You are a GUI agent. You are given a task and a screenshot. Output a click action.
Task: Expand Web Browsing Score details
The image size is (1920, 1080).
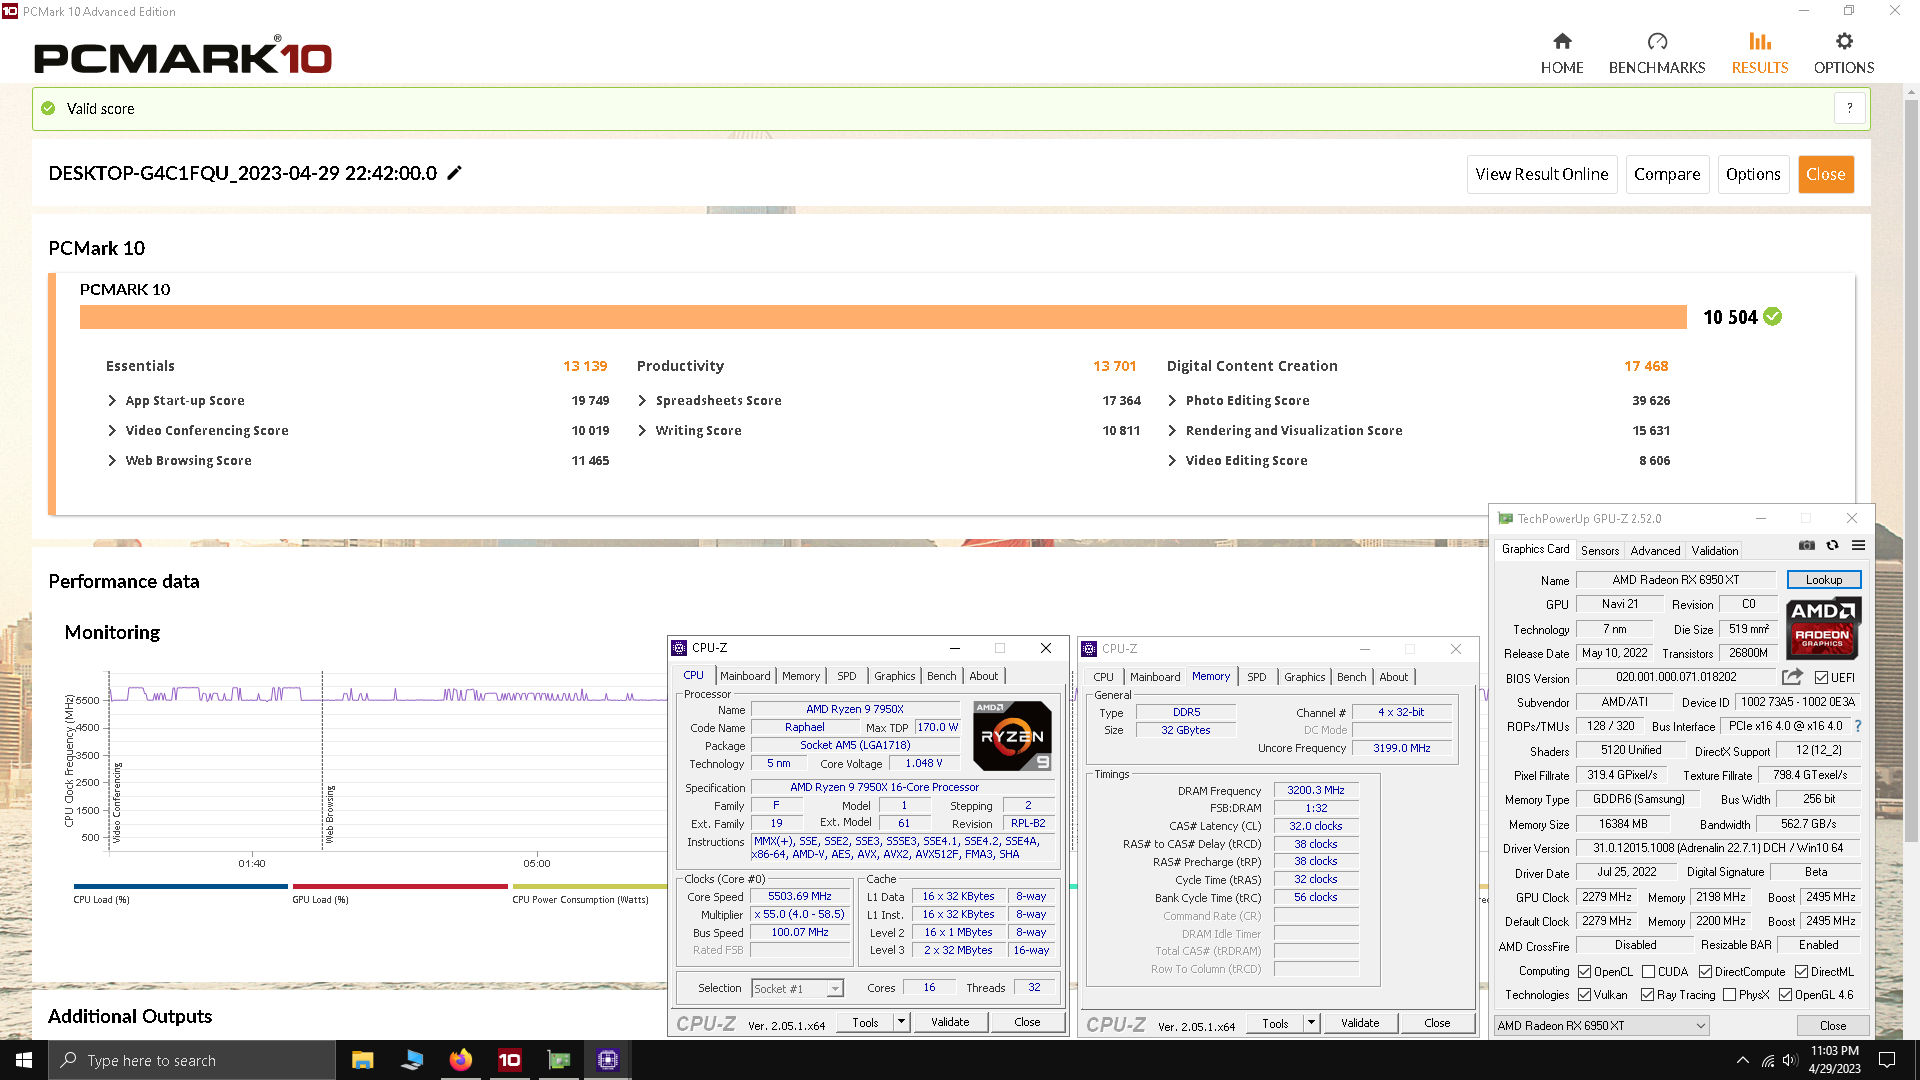(x=112, y=461)
